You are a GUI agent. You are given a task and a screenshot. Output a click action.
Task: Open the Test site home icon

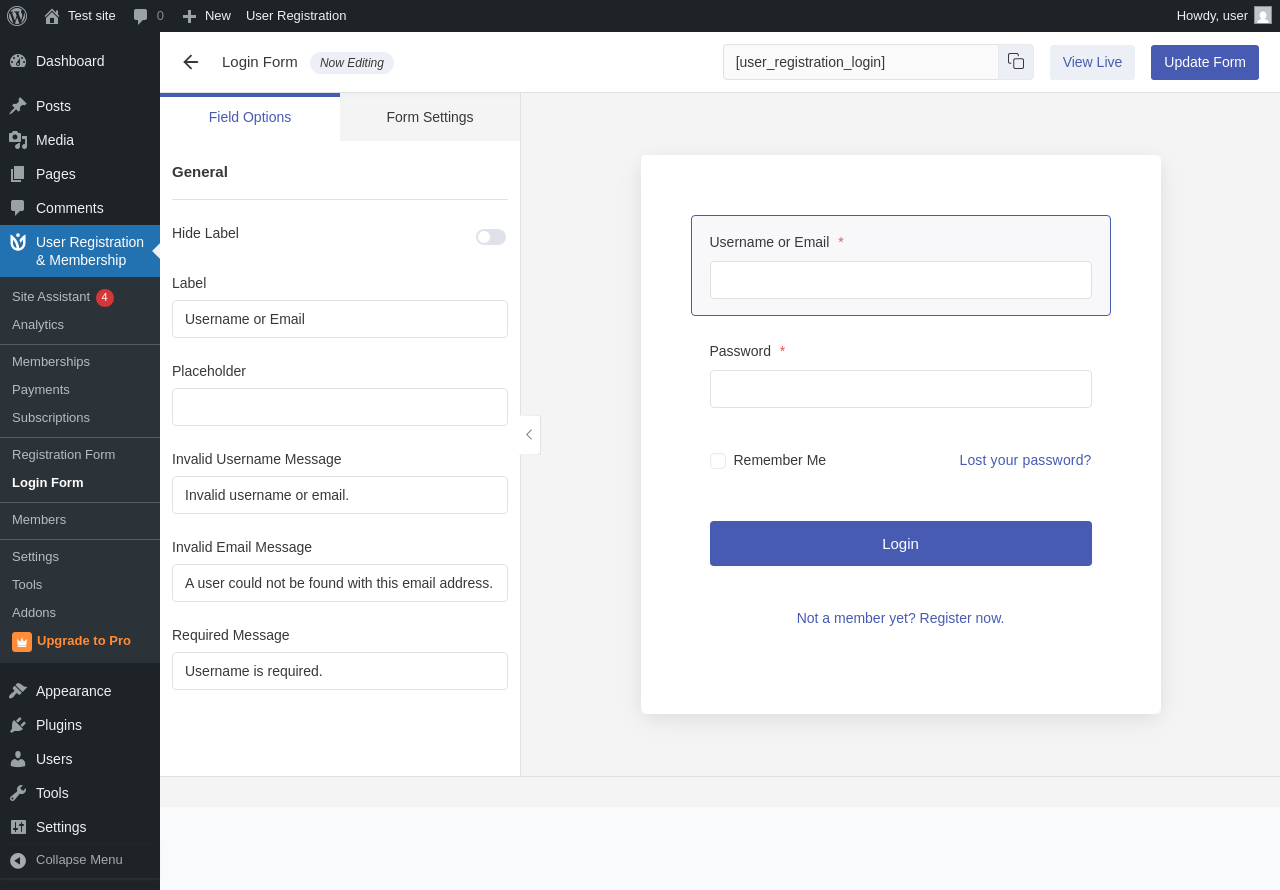[52, 16]
